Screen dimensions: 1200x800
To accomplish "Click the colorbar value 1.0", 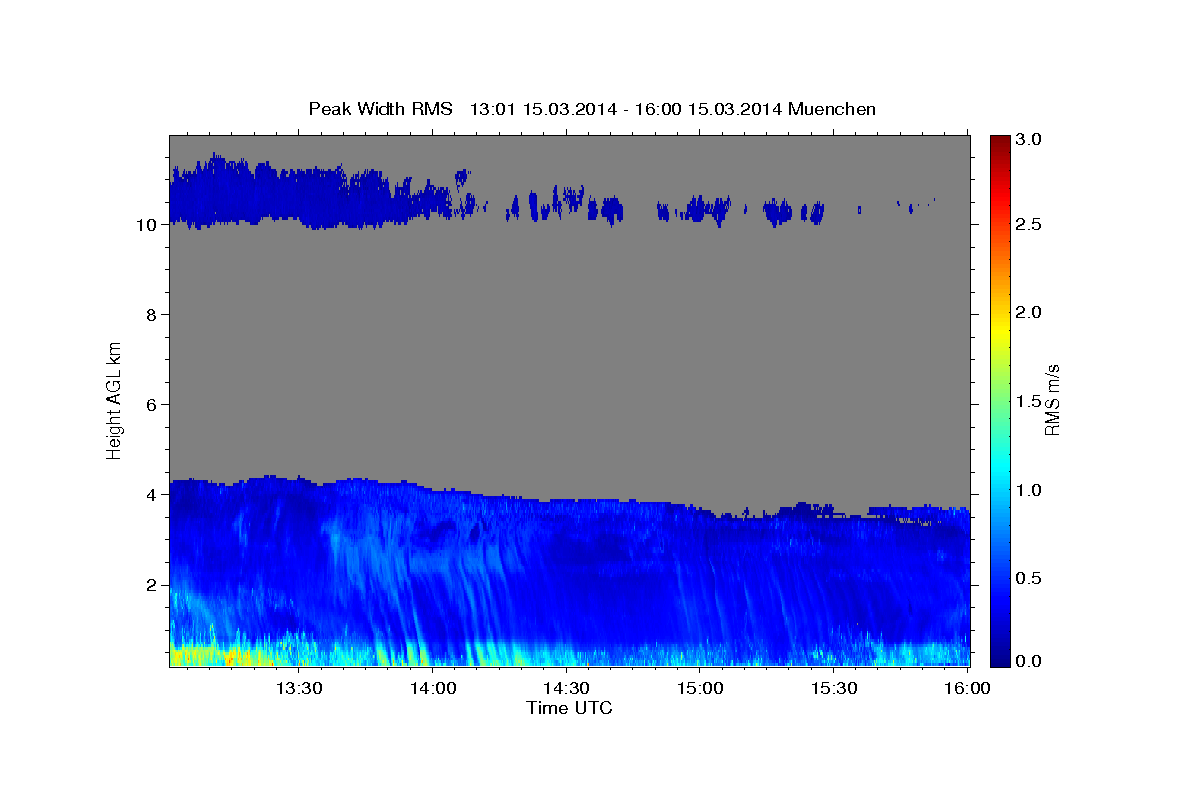I will [x=1027, y=490].
